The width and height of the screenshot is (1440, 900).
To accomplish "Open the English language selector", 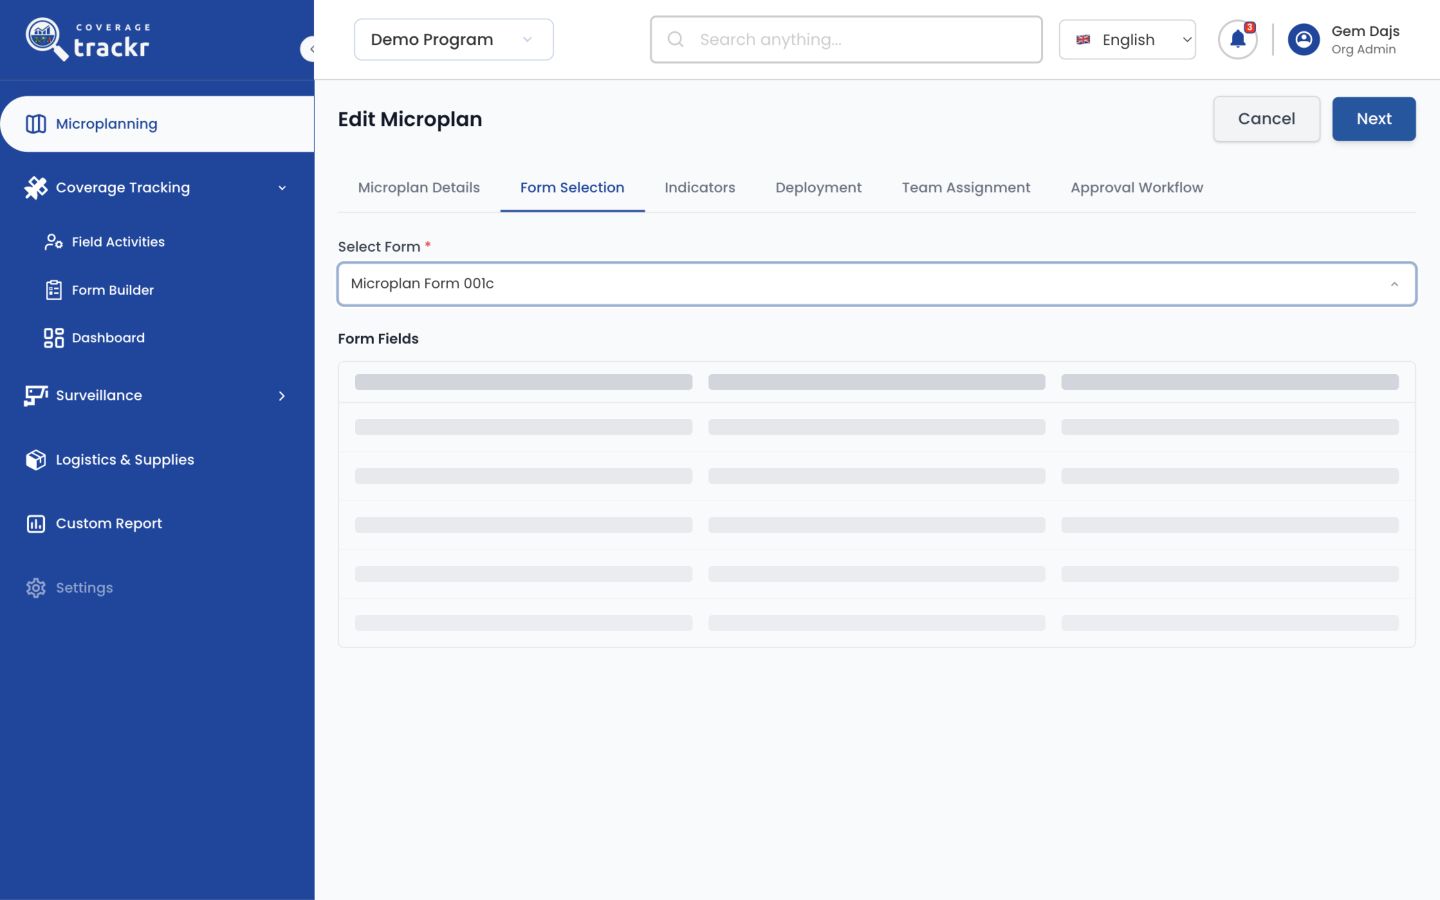I will (1127, 40).
